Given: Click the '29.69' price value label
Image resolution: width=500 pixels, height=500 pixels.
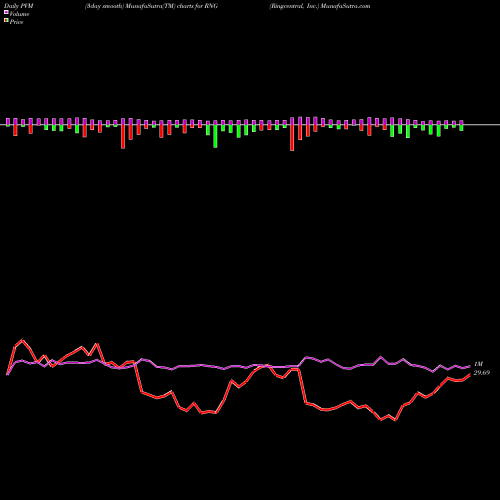Looking at the screenshot, I should [482, 373].
